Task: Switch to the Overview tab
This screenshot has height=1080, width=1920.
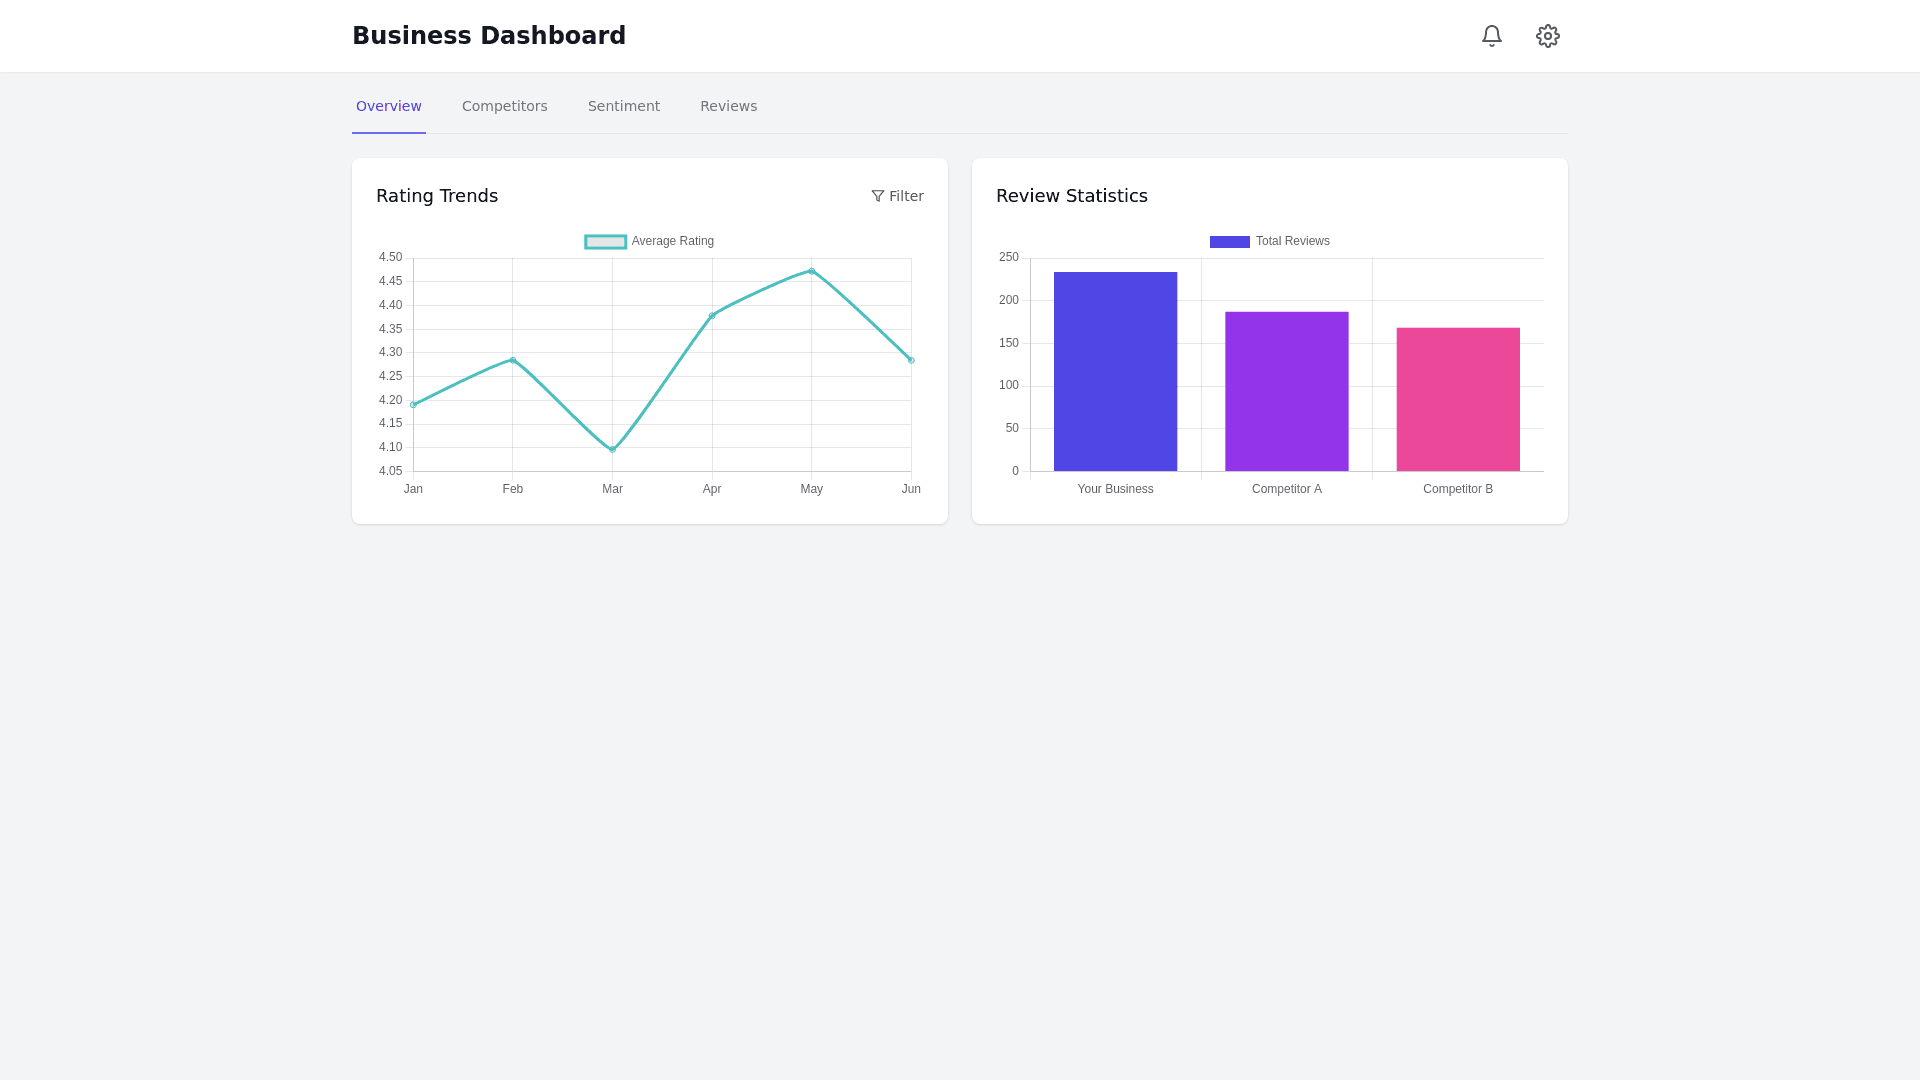Action: [x=388, y=106]
